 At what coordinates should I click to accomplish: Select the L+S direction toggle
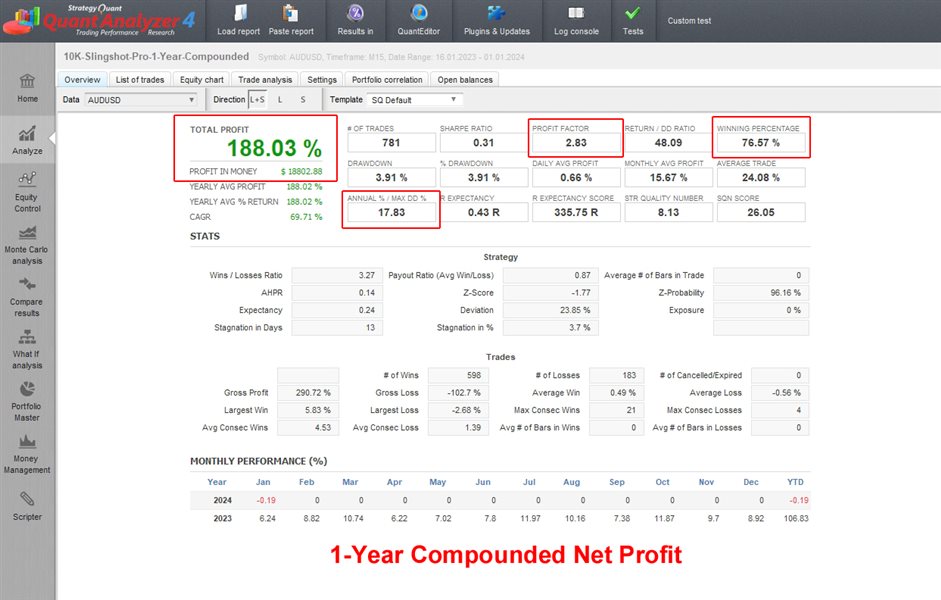click(257, 100)
